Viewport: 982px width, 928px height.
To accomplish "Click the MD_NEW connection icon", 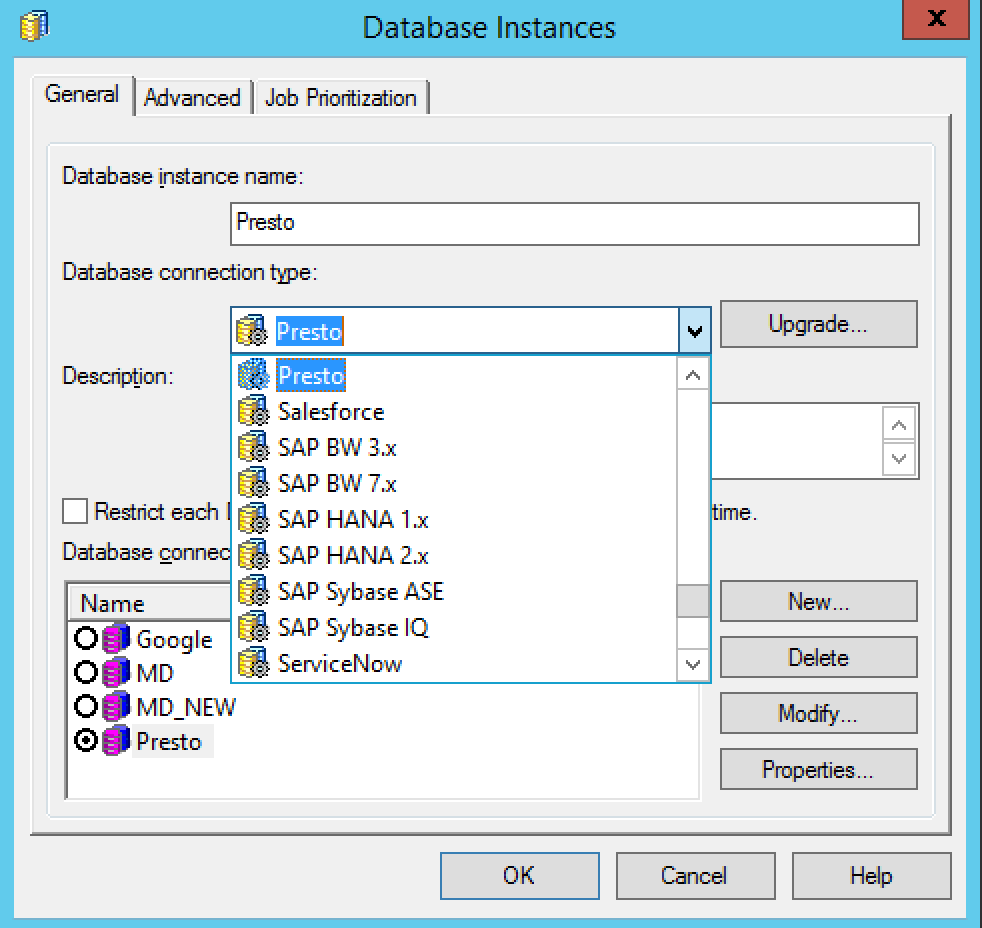I will coord(117,708).
